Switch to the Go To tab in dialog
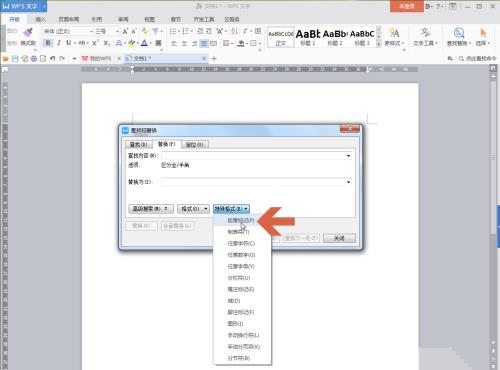500x370 pixels. (x=194, y=144)
